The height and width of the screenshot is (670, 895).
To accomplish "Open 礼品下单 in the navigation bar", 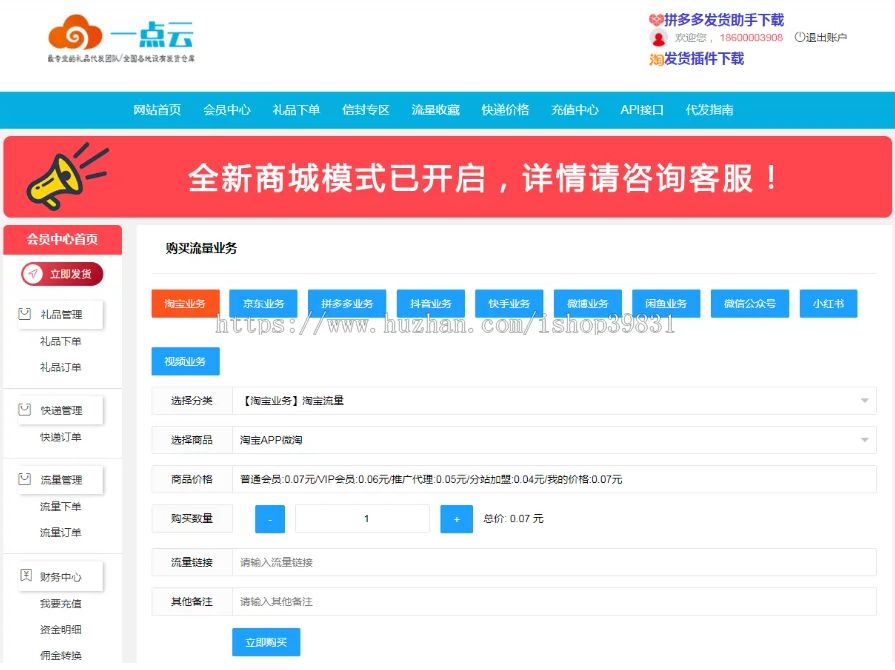I will tap(296, 110).
